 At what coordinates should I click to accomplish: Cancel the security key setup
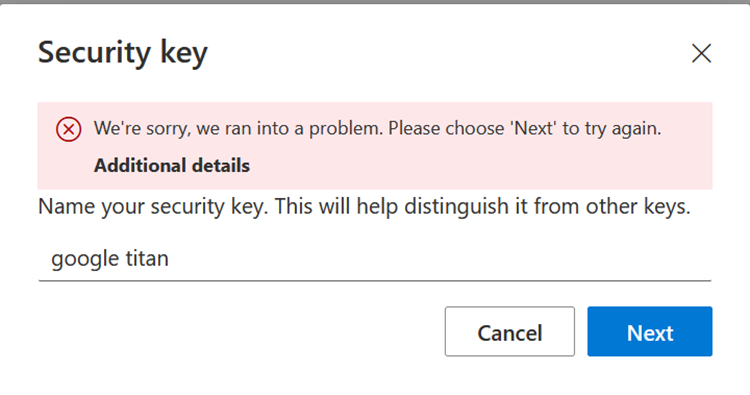tap(509, 331)
